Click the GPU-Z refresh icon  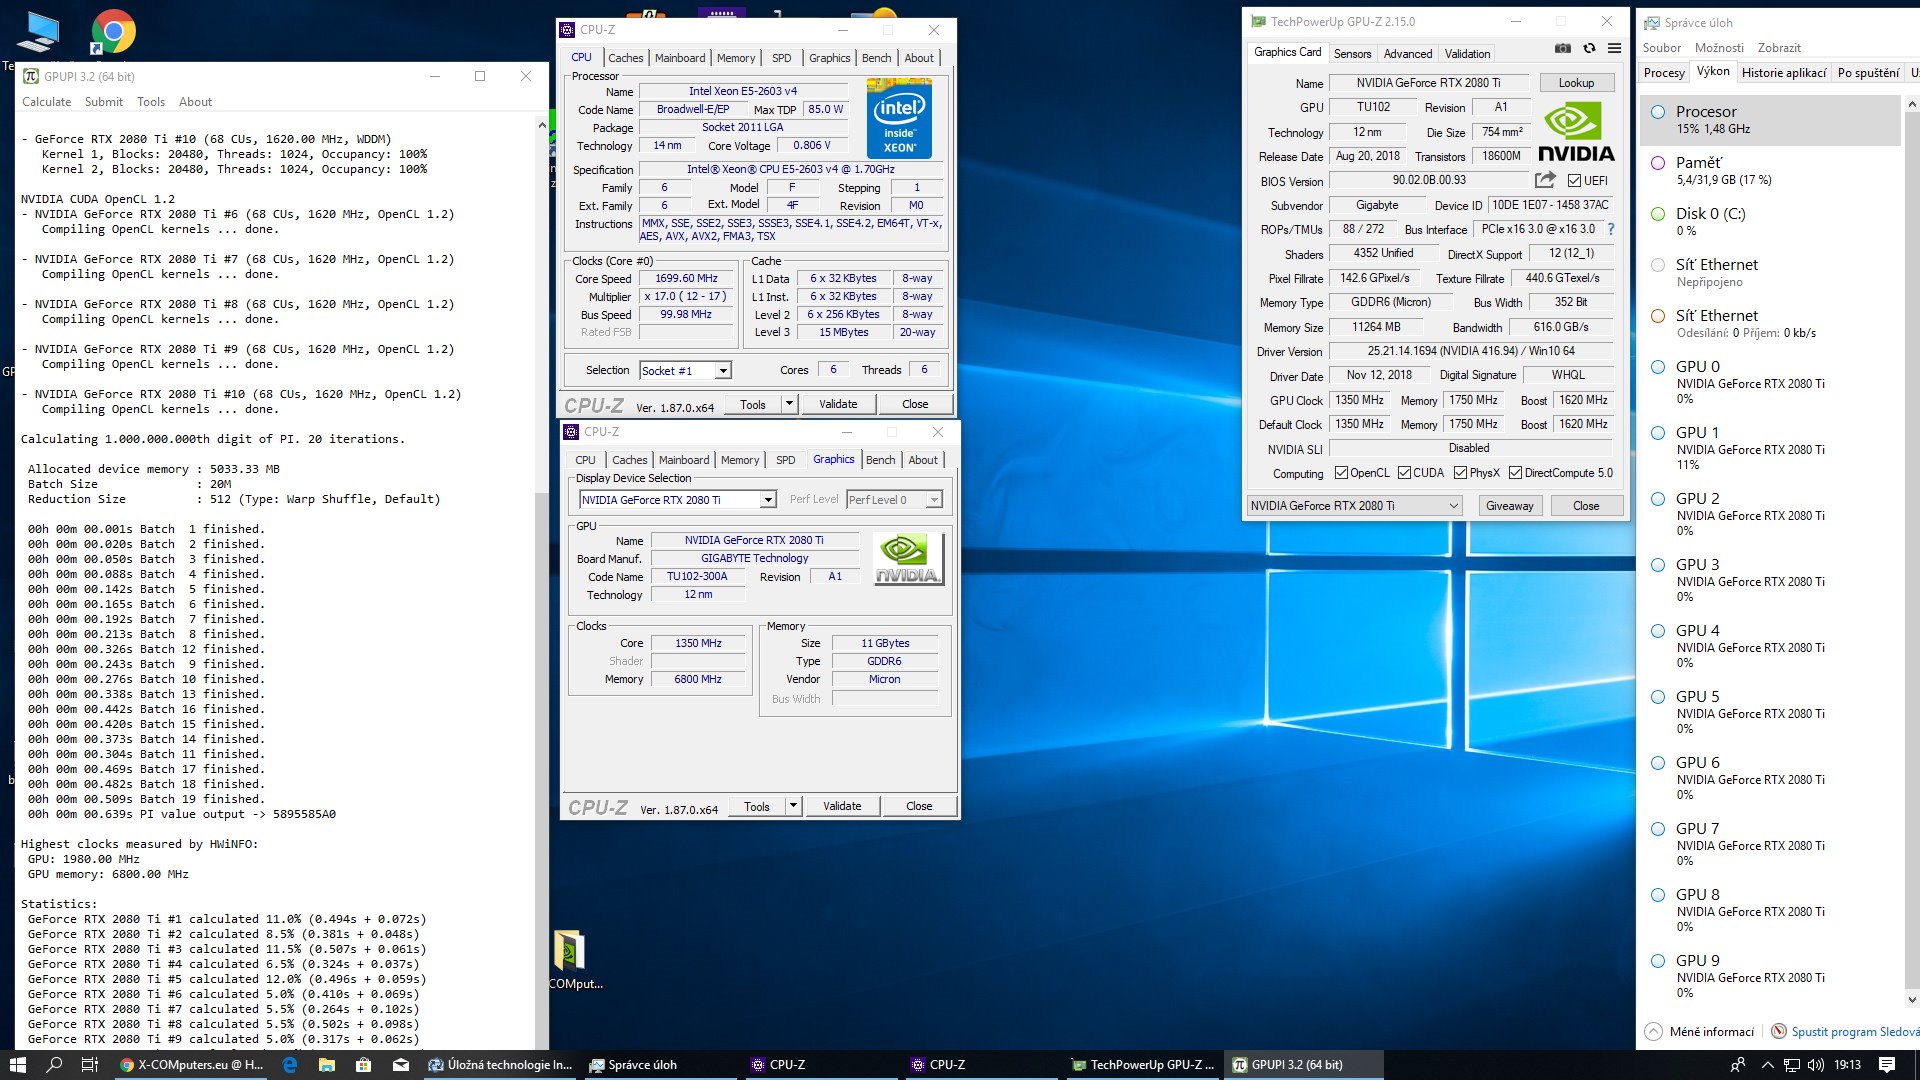coord(1589,48)
